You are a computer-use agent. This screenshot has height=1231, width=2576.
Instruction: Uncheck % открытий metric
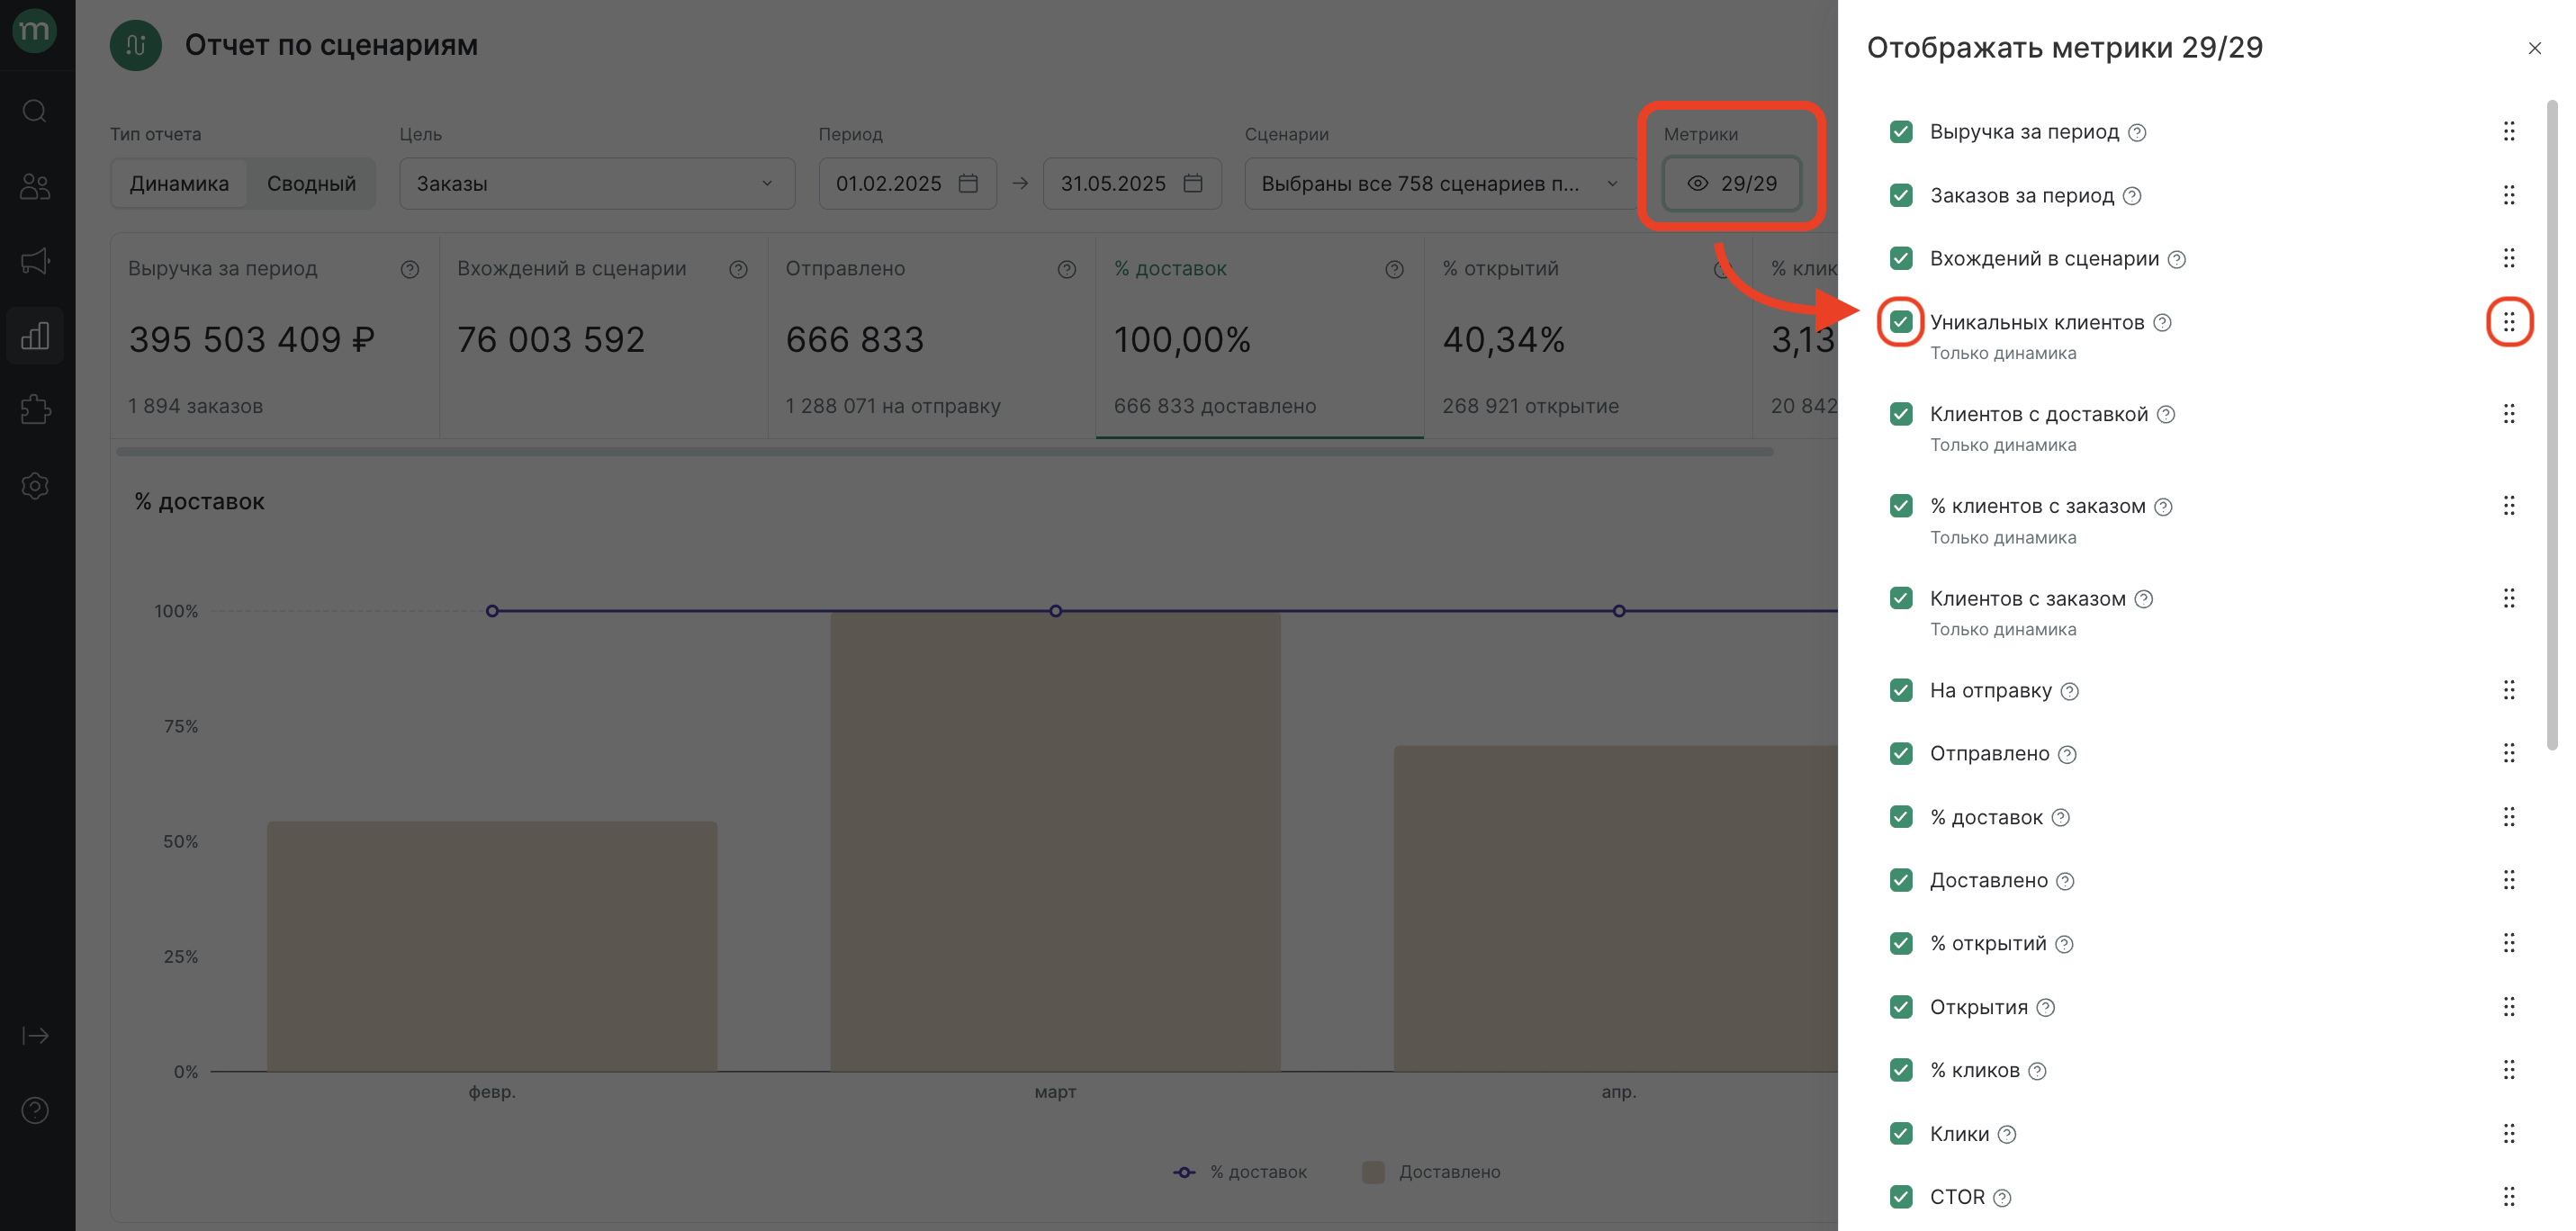(1901, 943)
